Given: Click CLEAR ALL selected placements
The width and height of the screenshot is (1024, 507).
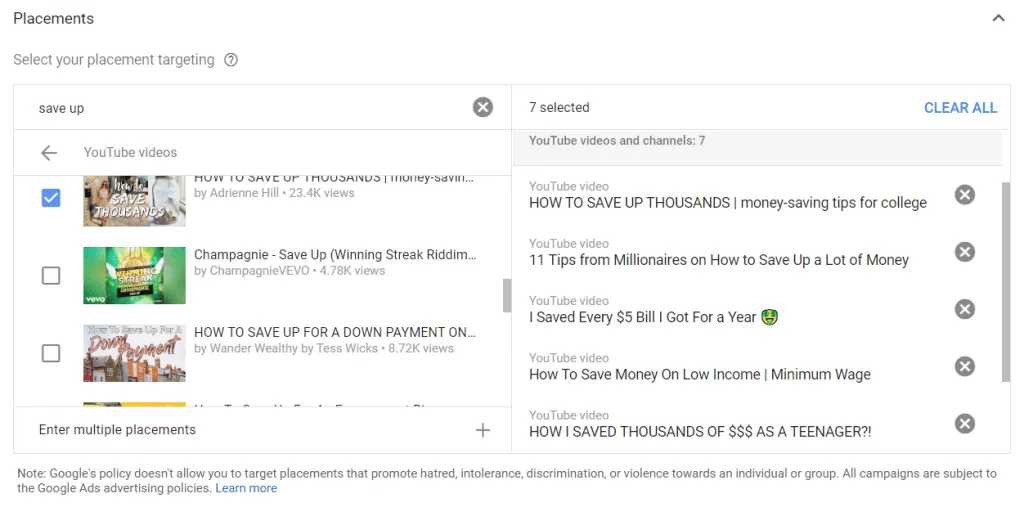Looking at the screenshot, I should click(x=960, y=108).
